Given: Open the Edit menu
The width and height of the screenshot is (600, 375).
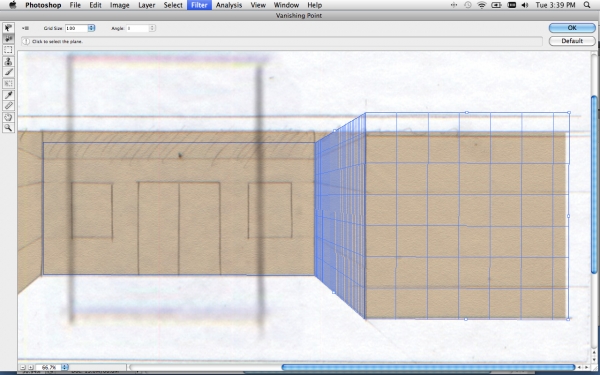Looking at the screenshot, I should tap(95, 5).
